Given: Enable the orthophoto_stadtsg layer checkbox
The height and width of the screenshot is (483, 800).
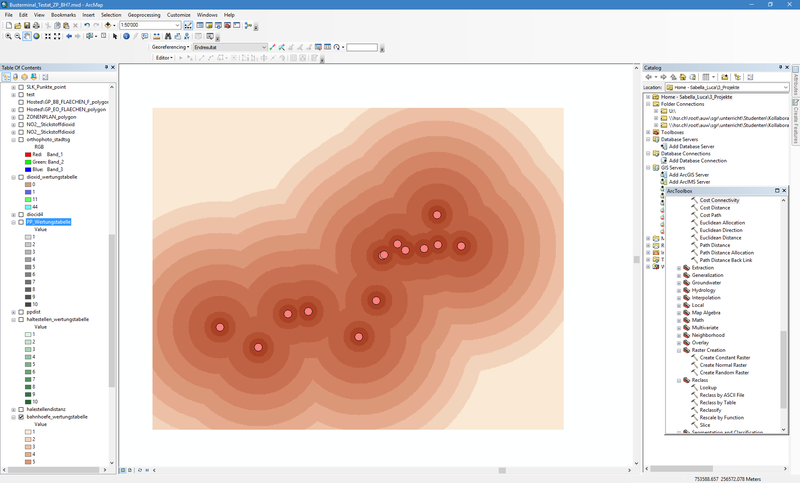Looking at the screenshot, I should 21,140.
